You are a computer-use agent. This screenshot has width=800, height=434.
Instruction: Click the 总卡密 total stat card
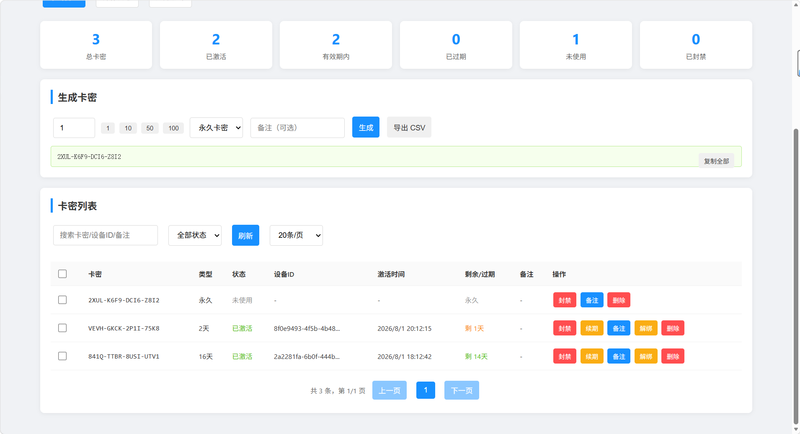(96, 45)
